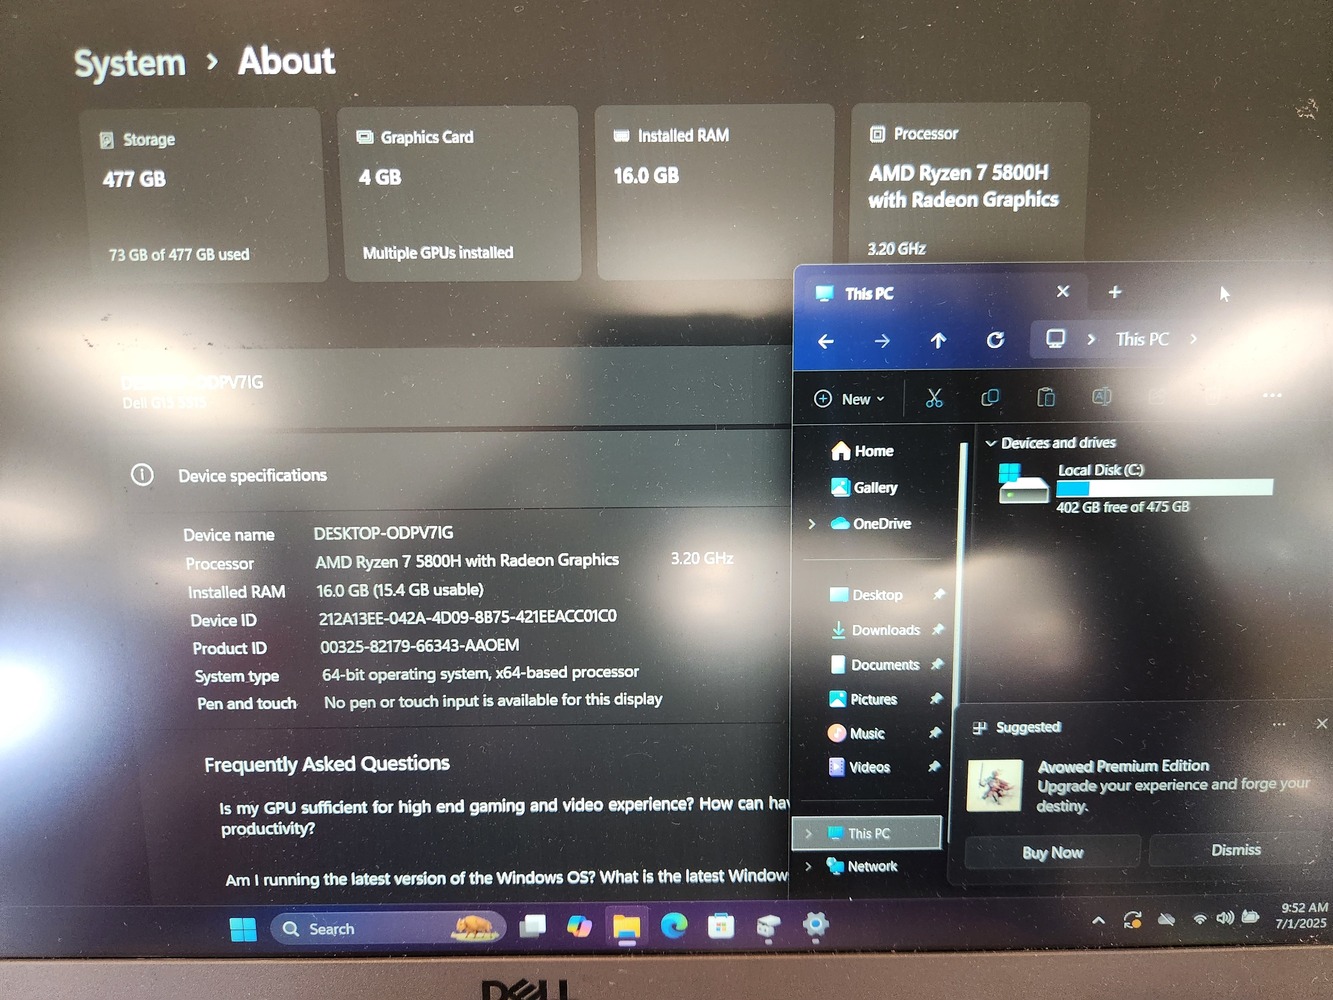The width and height of the screenshot is (1333, 1000).
Task: Open the Music quick access folder
Action: [x=856, y=733]
